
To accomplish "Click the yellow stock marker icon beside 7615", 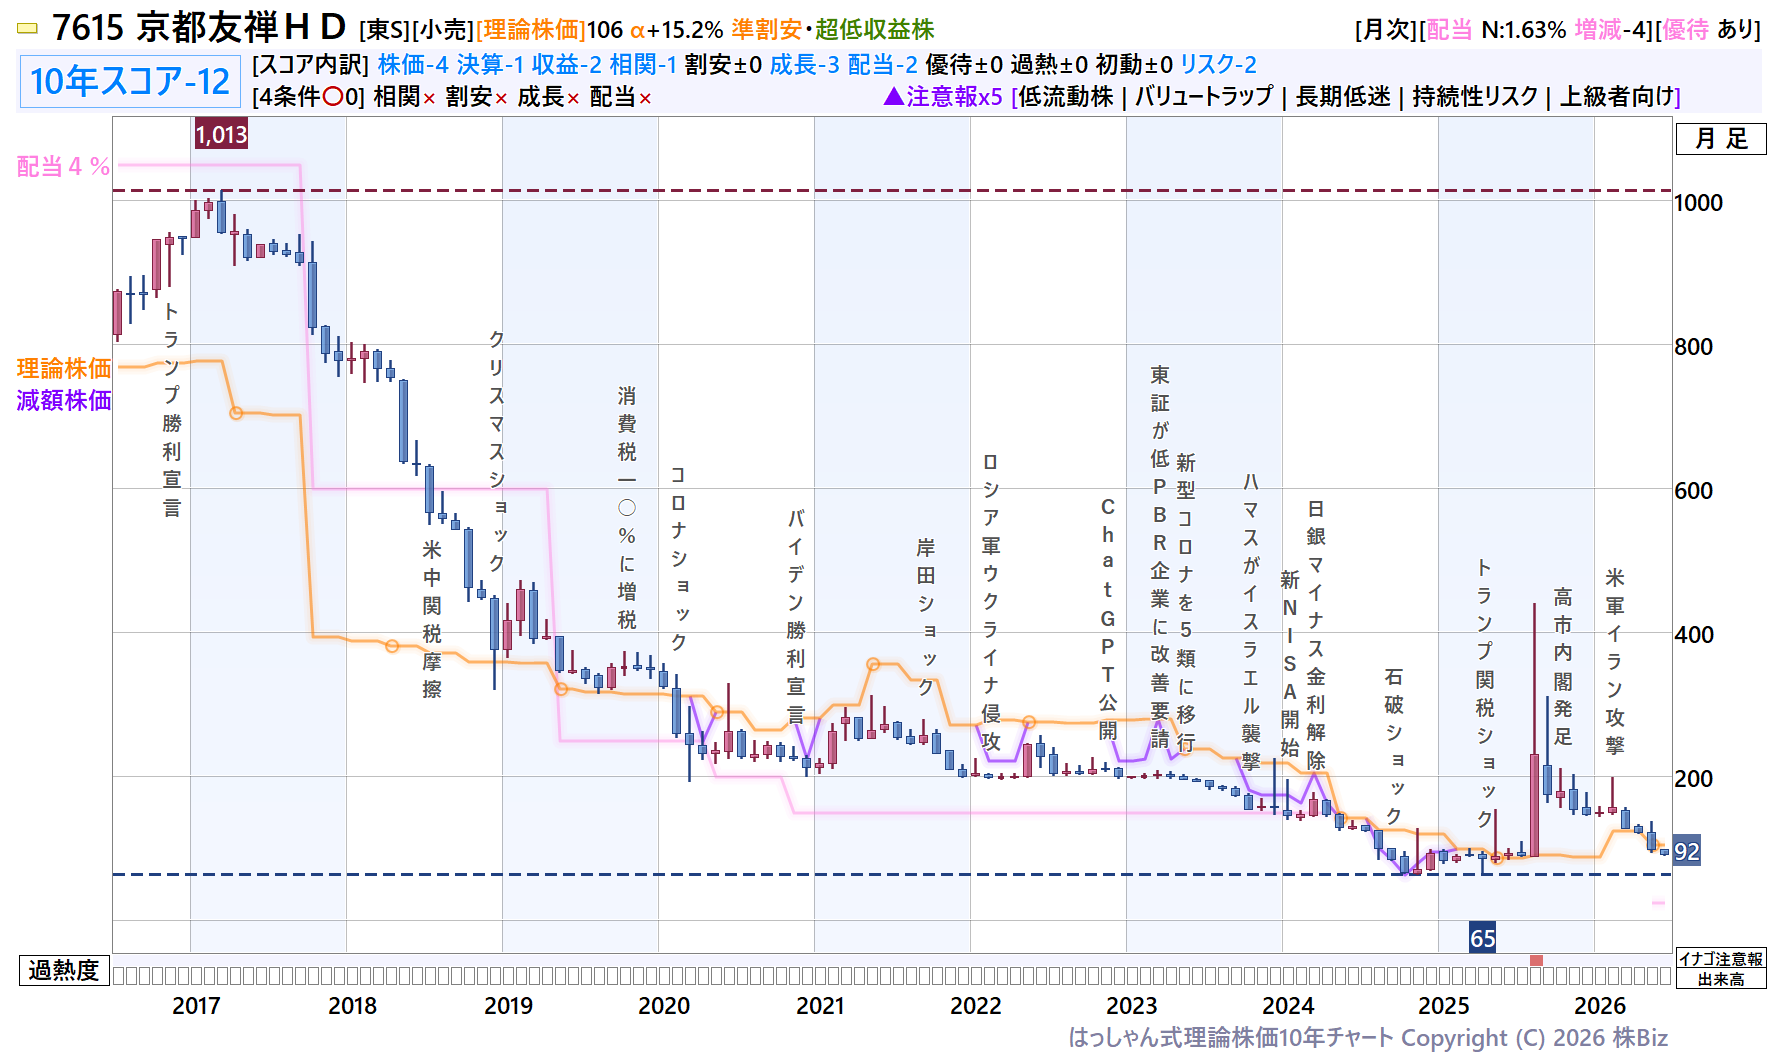I will pyautogui.click(x=28, y=29).
